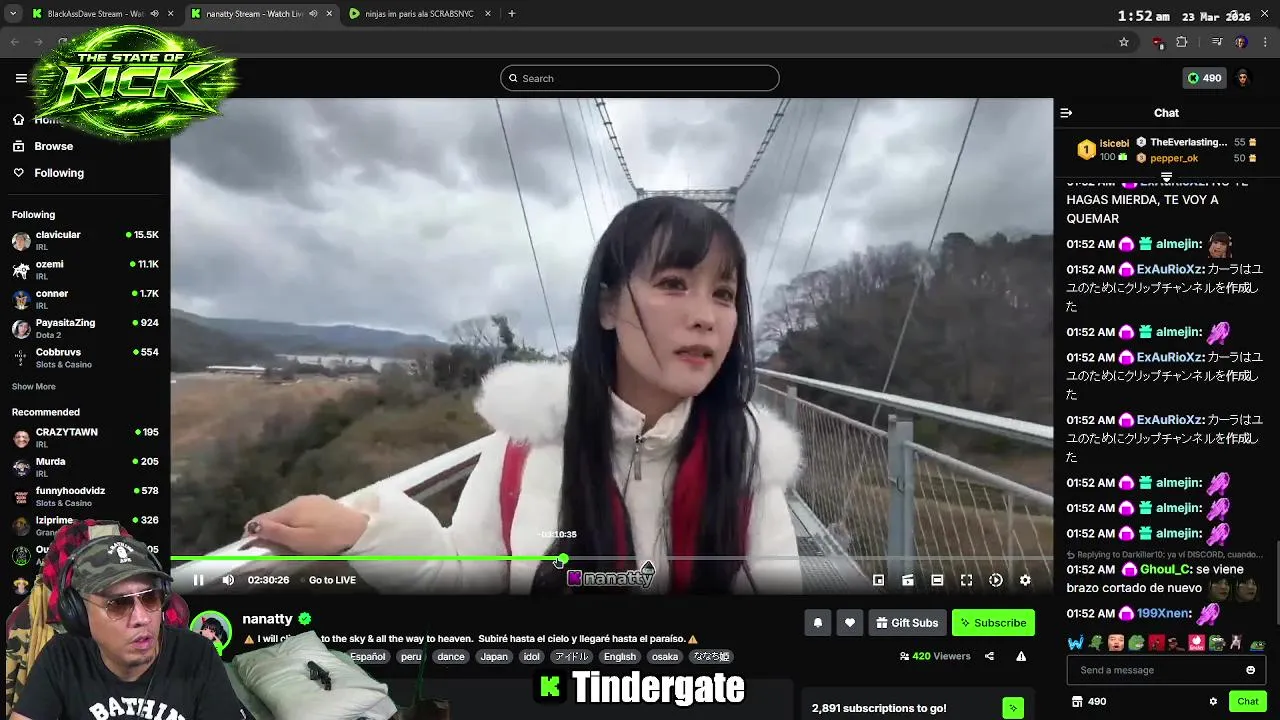Share the stream via share icon
The width and height of the screenshot is (1280, 720).
989,656
